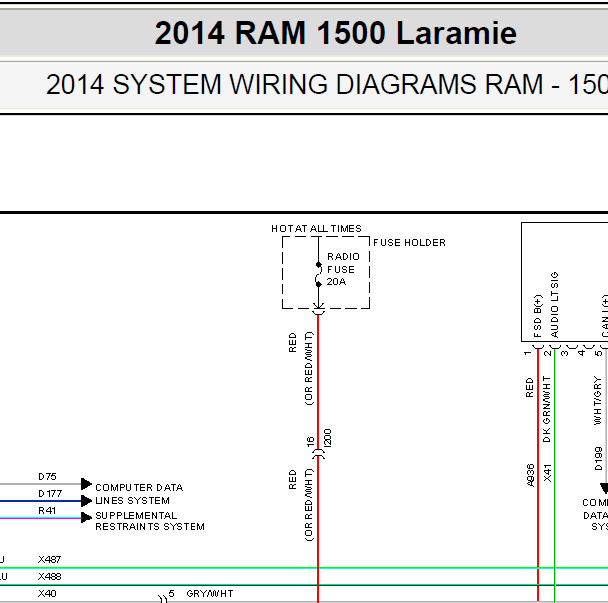Screen dimensions: 608x603
Task: Click the arrow at the end of R41 wire
Action: point(86,517)
